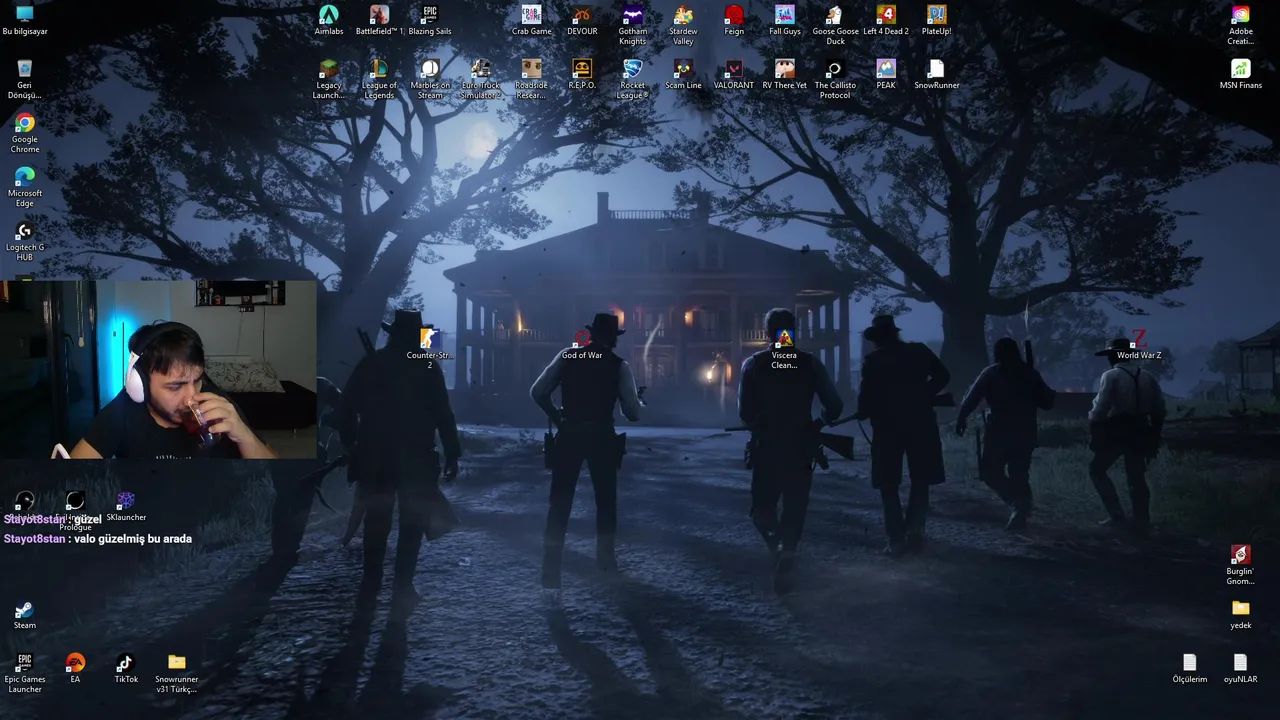Open Logitech G HUB shortcut
Image resolution: width=1280 pixels, height=720 pixels.
[x=25, y=241]
